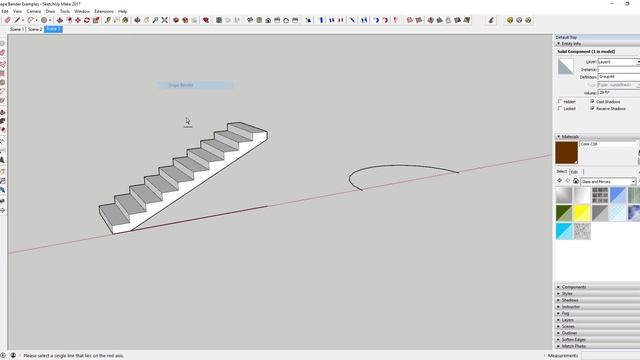Select the Scale tool
Screen dimensions: 640x360
(x=96, y=20)
